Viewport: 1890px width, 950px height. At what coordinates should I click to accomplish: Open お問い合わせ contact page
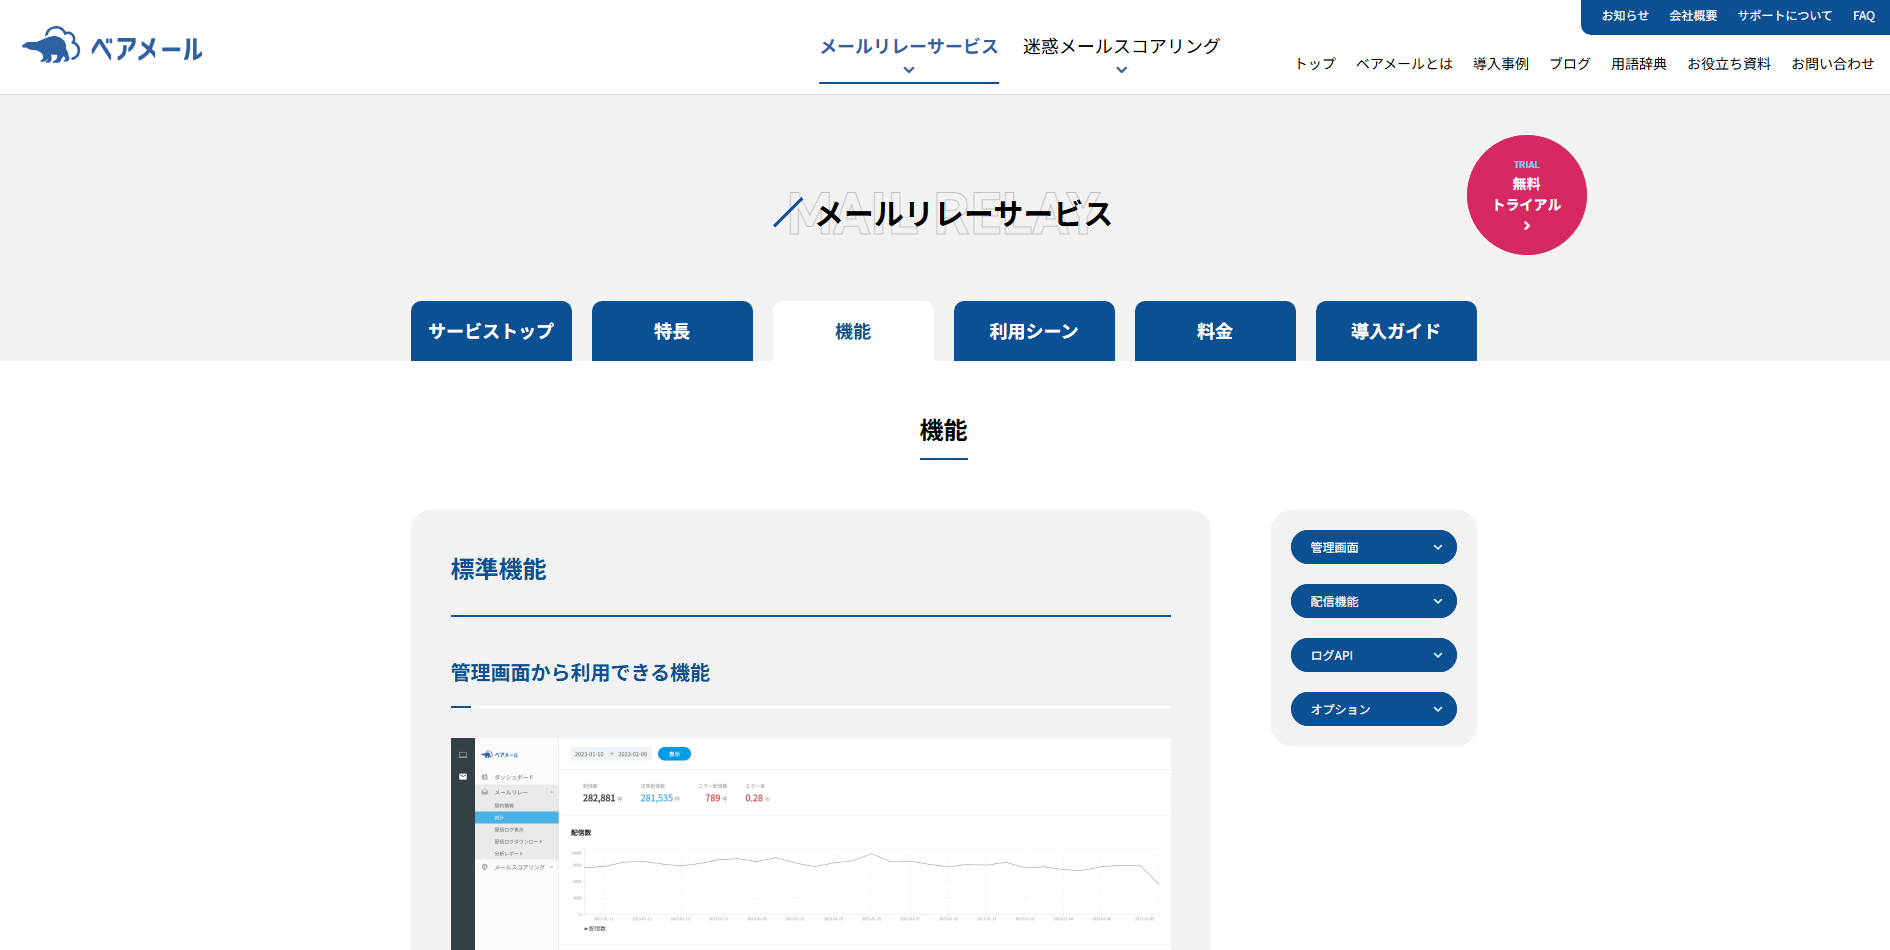tap(1833, 63)
